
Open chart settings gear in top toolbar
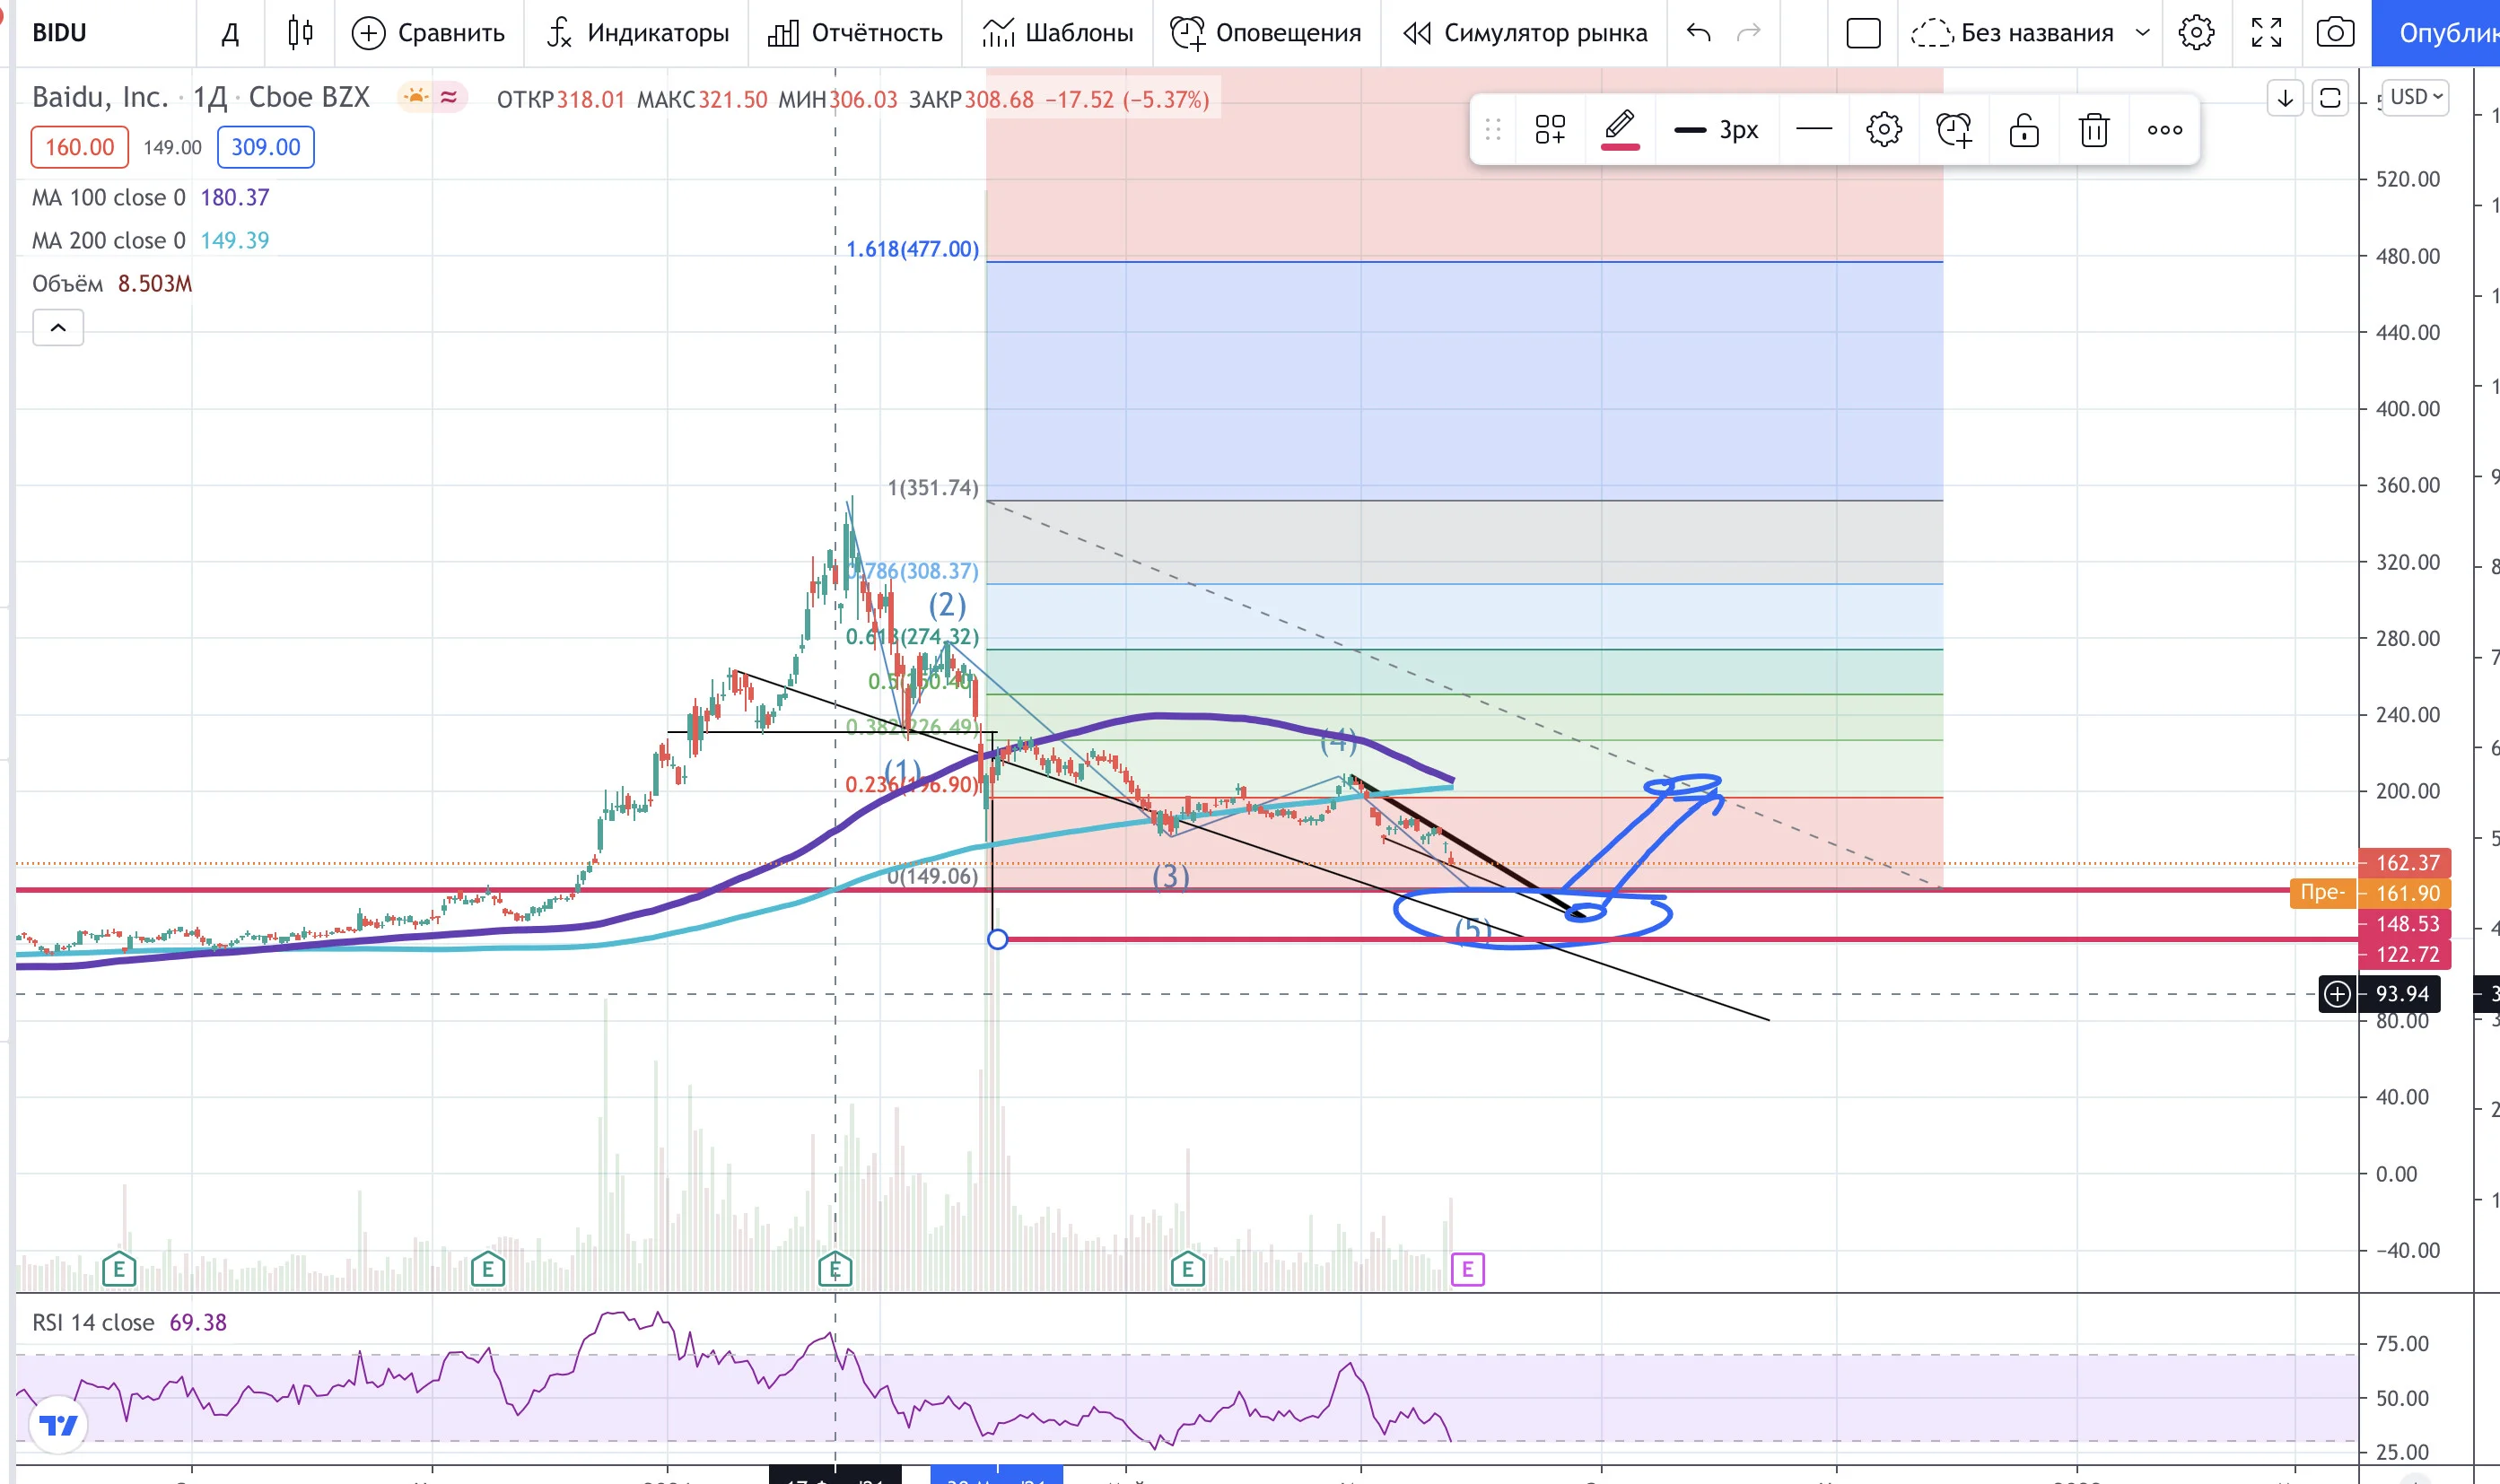tap(2196, 33)
